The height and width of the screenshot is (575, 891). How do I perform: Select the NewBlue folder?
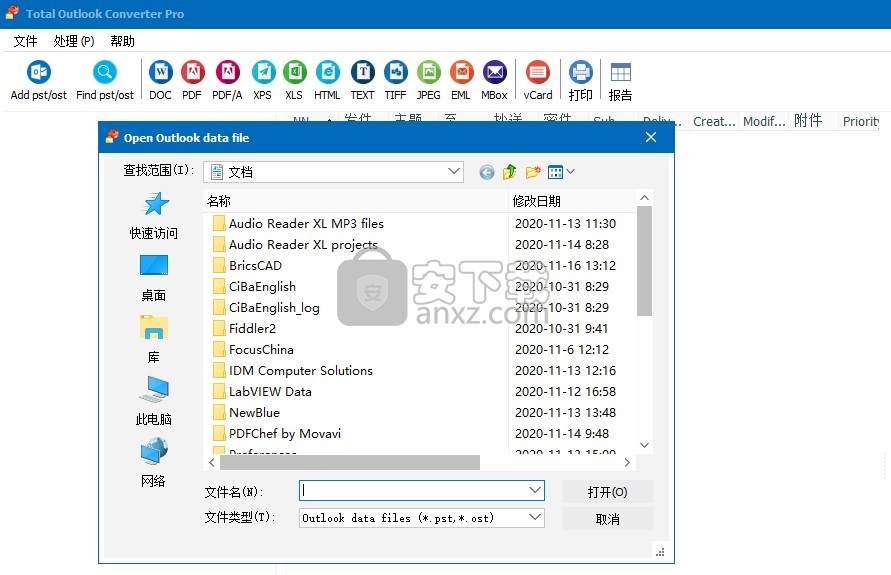pos(246,412)
